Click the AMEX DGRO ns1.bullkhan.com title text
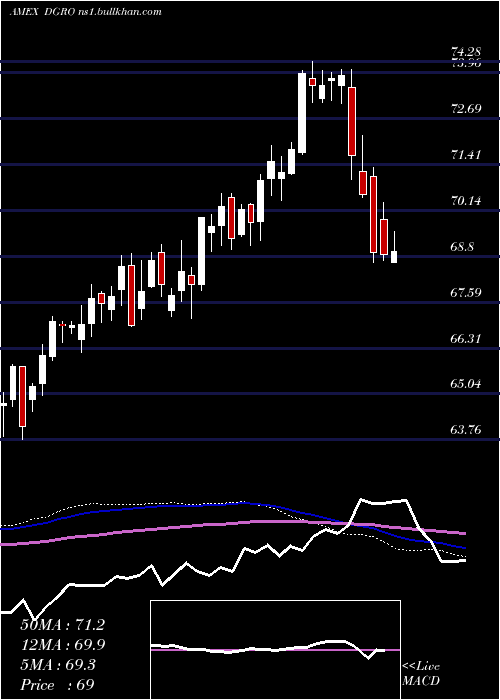The width and height of the screenshot is (500, 700). [85, 12]
